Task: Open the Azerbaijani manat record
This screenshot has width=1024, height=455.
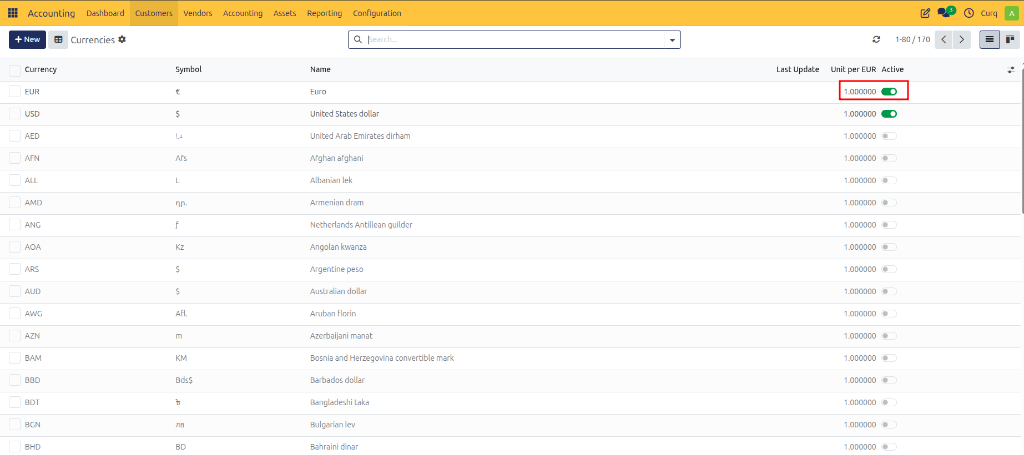Action: tap(340, 336)
